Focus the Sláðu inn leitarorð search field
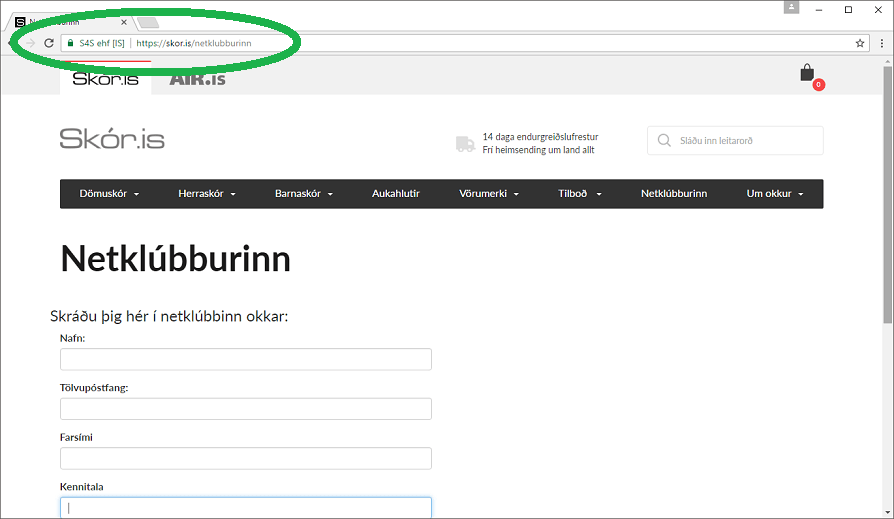The image size is (894, 519). coord(735,140)
